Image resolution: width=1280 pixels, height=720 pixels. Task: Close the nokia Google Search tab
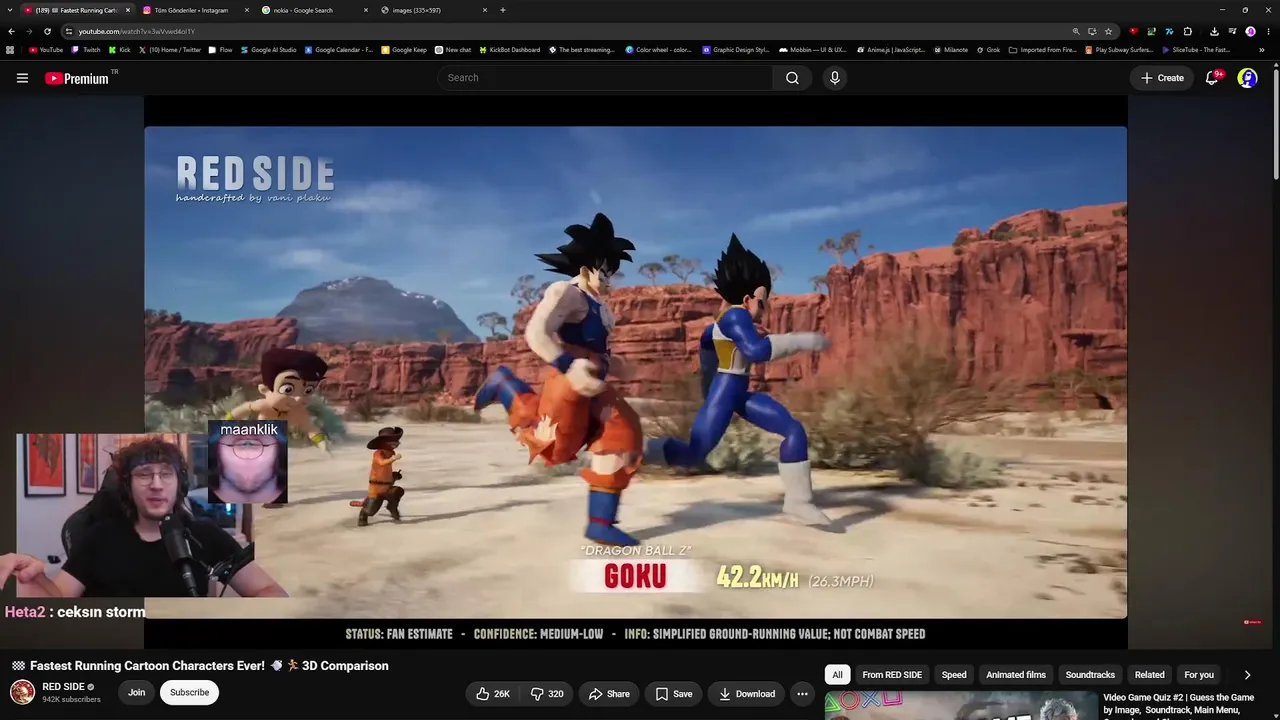[x=365, y=10]
